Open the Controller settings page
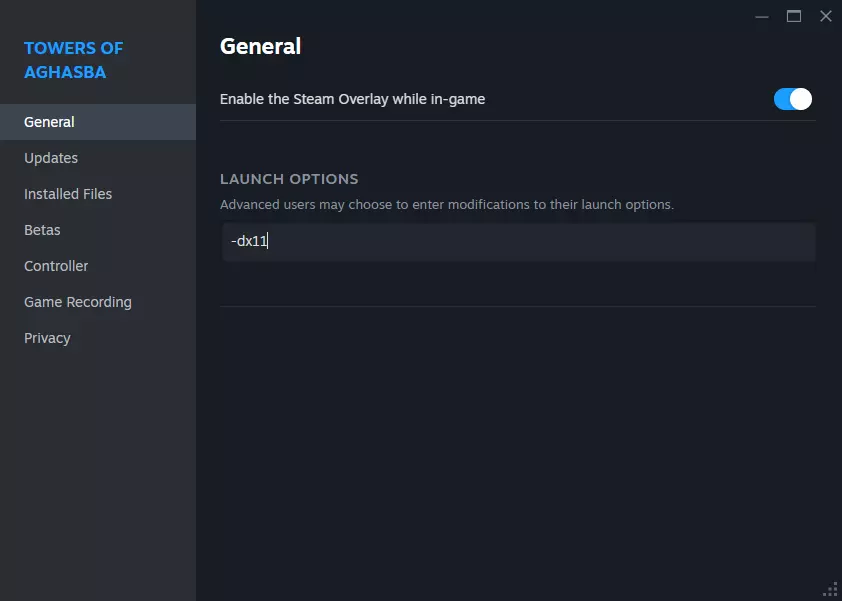The width and height of the screenshot is (842, 601). click(x=56, y=266)
